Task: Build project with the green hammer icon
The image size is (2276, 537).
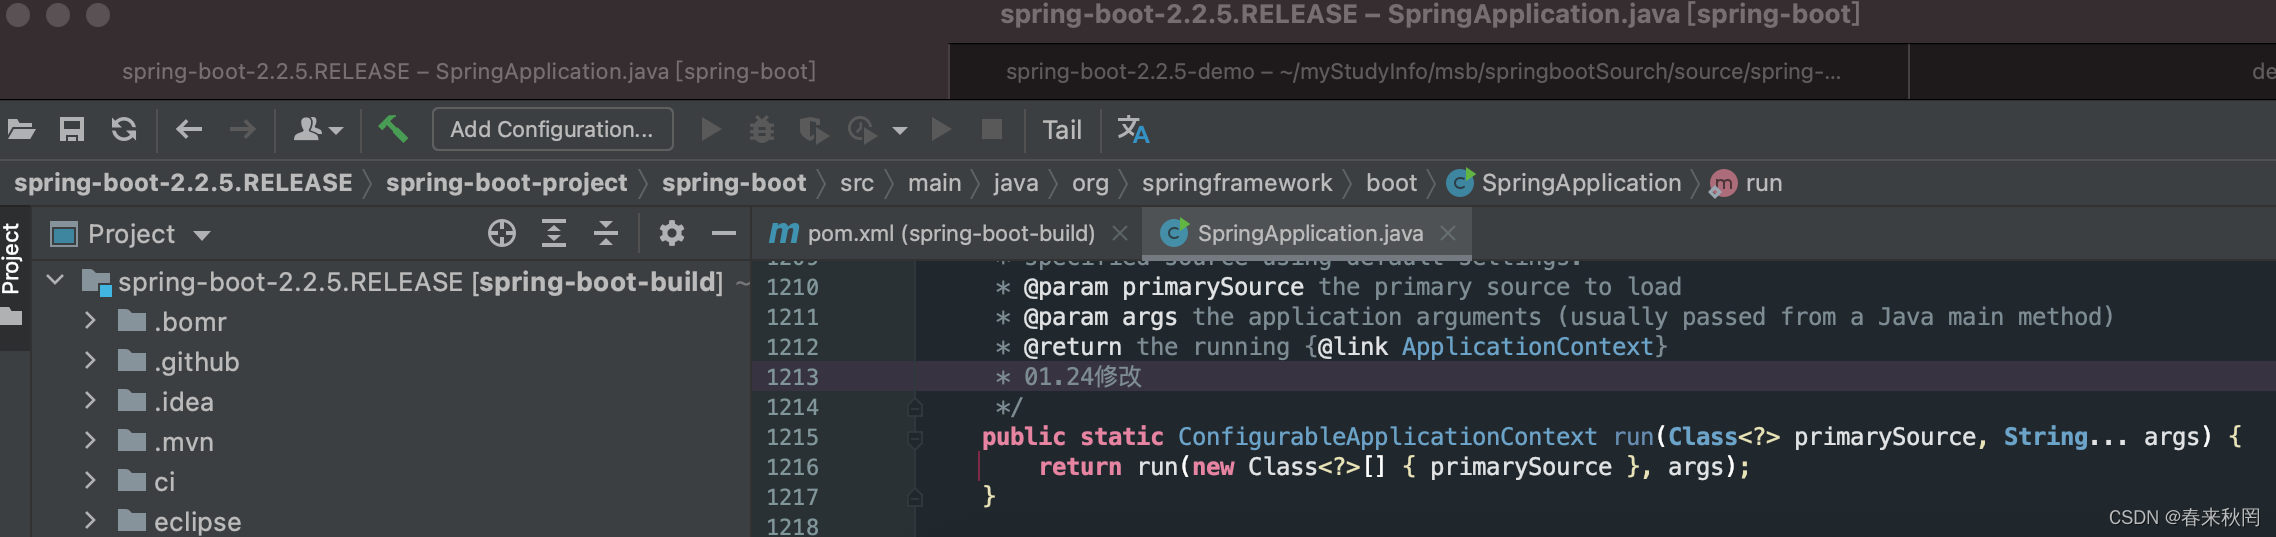Action: (x=392, y=128)
